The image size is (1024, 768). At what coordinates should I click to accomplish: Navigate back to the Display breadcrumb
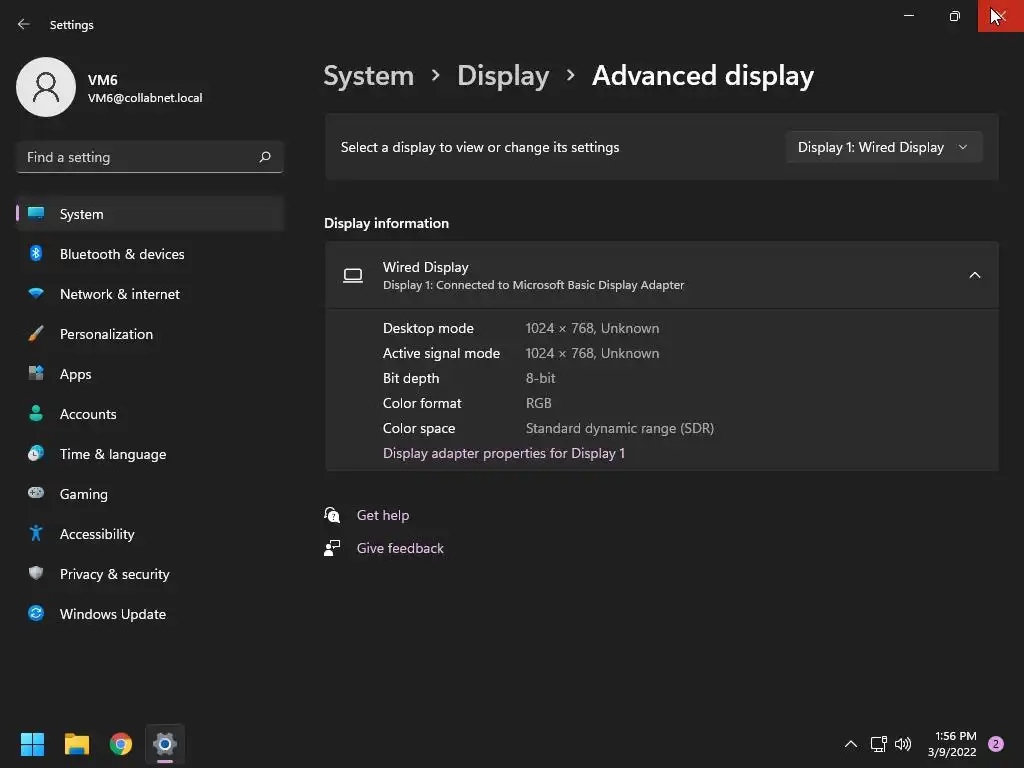coord(503,76)
